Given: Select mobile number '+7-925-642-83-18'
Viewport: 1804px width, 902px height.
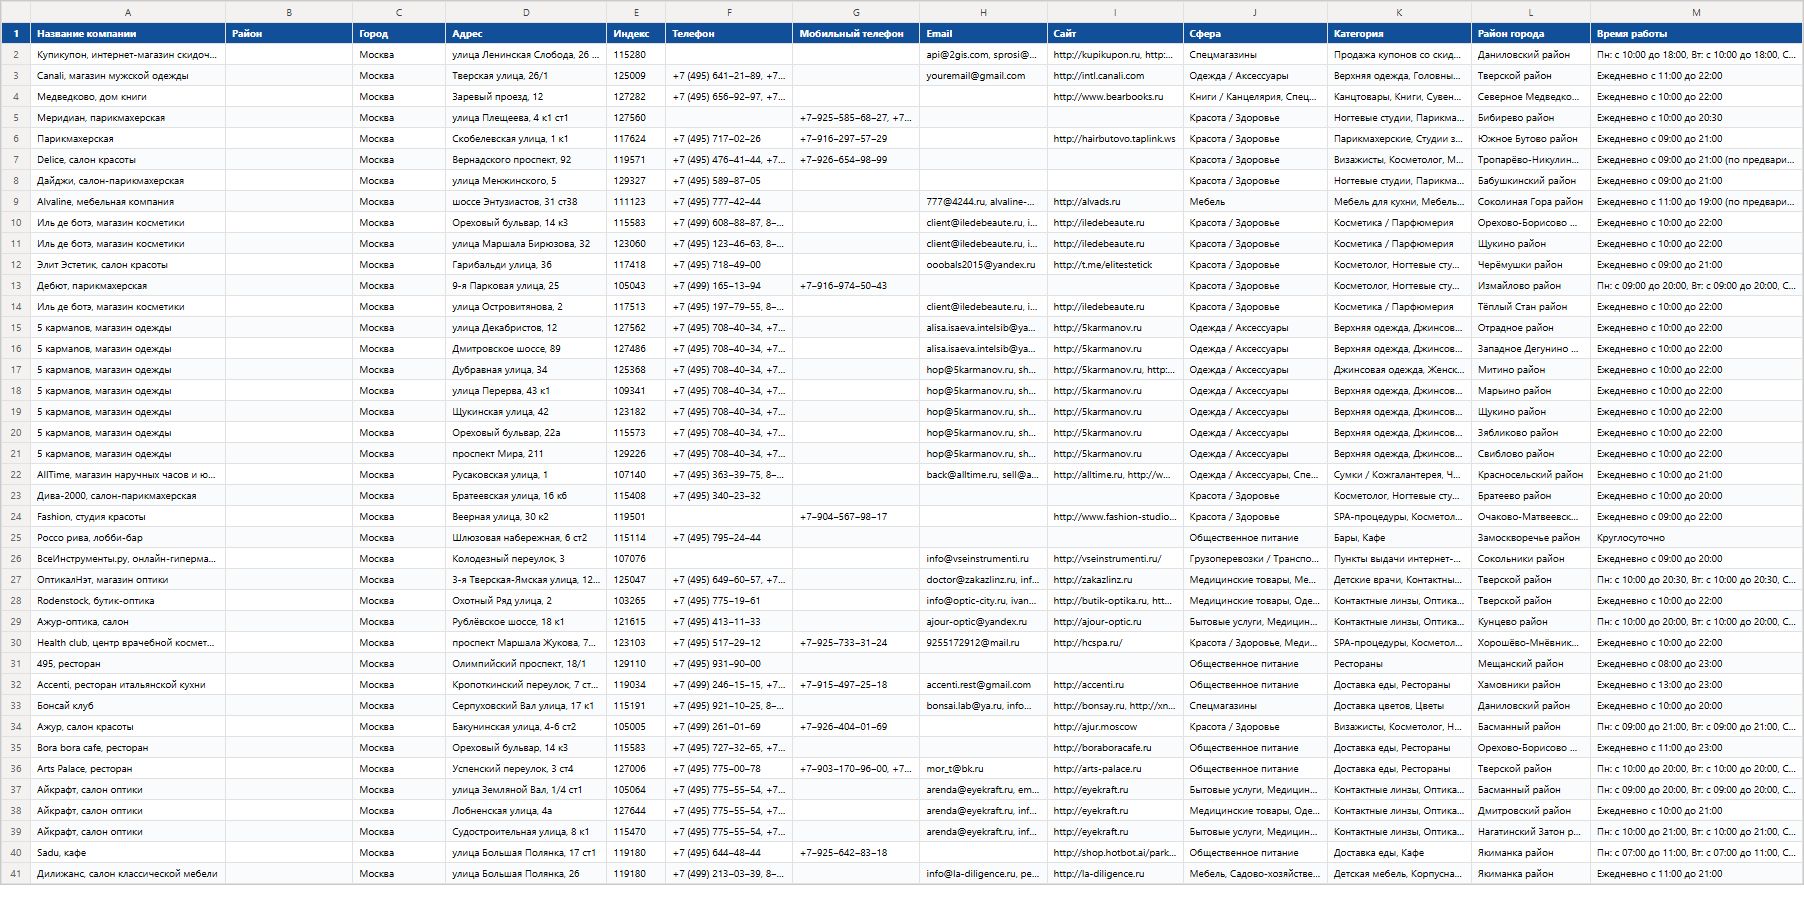Looking at the screenshot, I should (x=856, y=853).
